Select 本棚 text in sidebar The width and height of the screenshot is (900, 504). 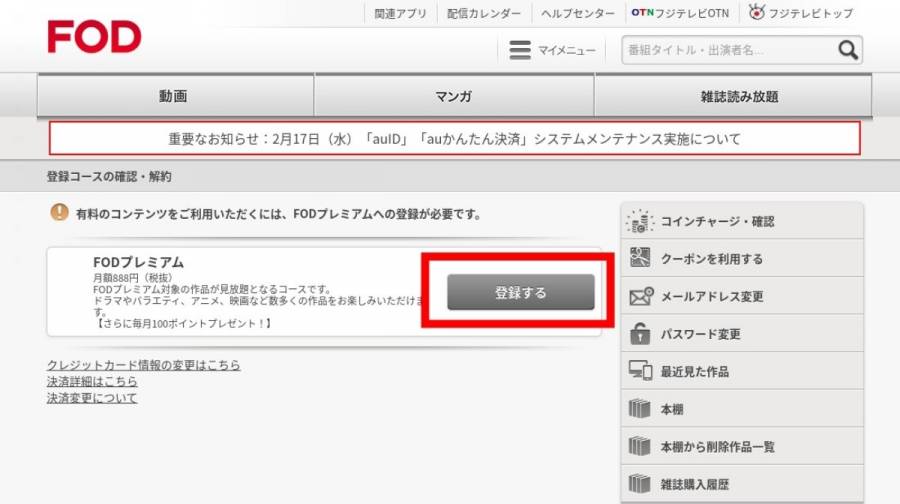[x=672, y=409]
